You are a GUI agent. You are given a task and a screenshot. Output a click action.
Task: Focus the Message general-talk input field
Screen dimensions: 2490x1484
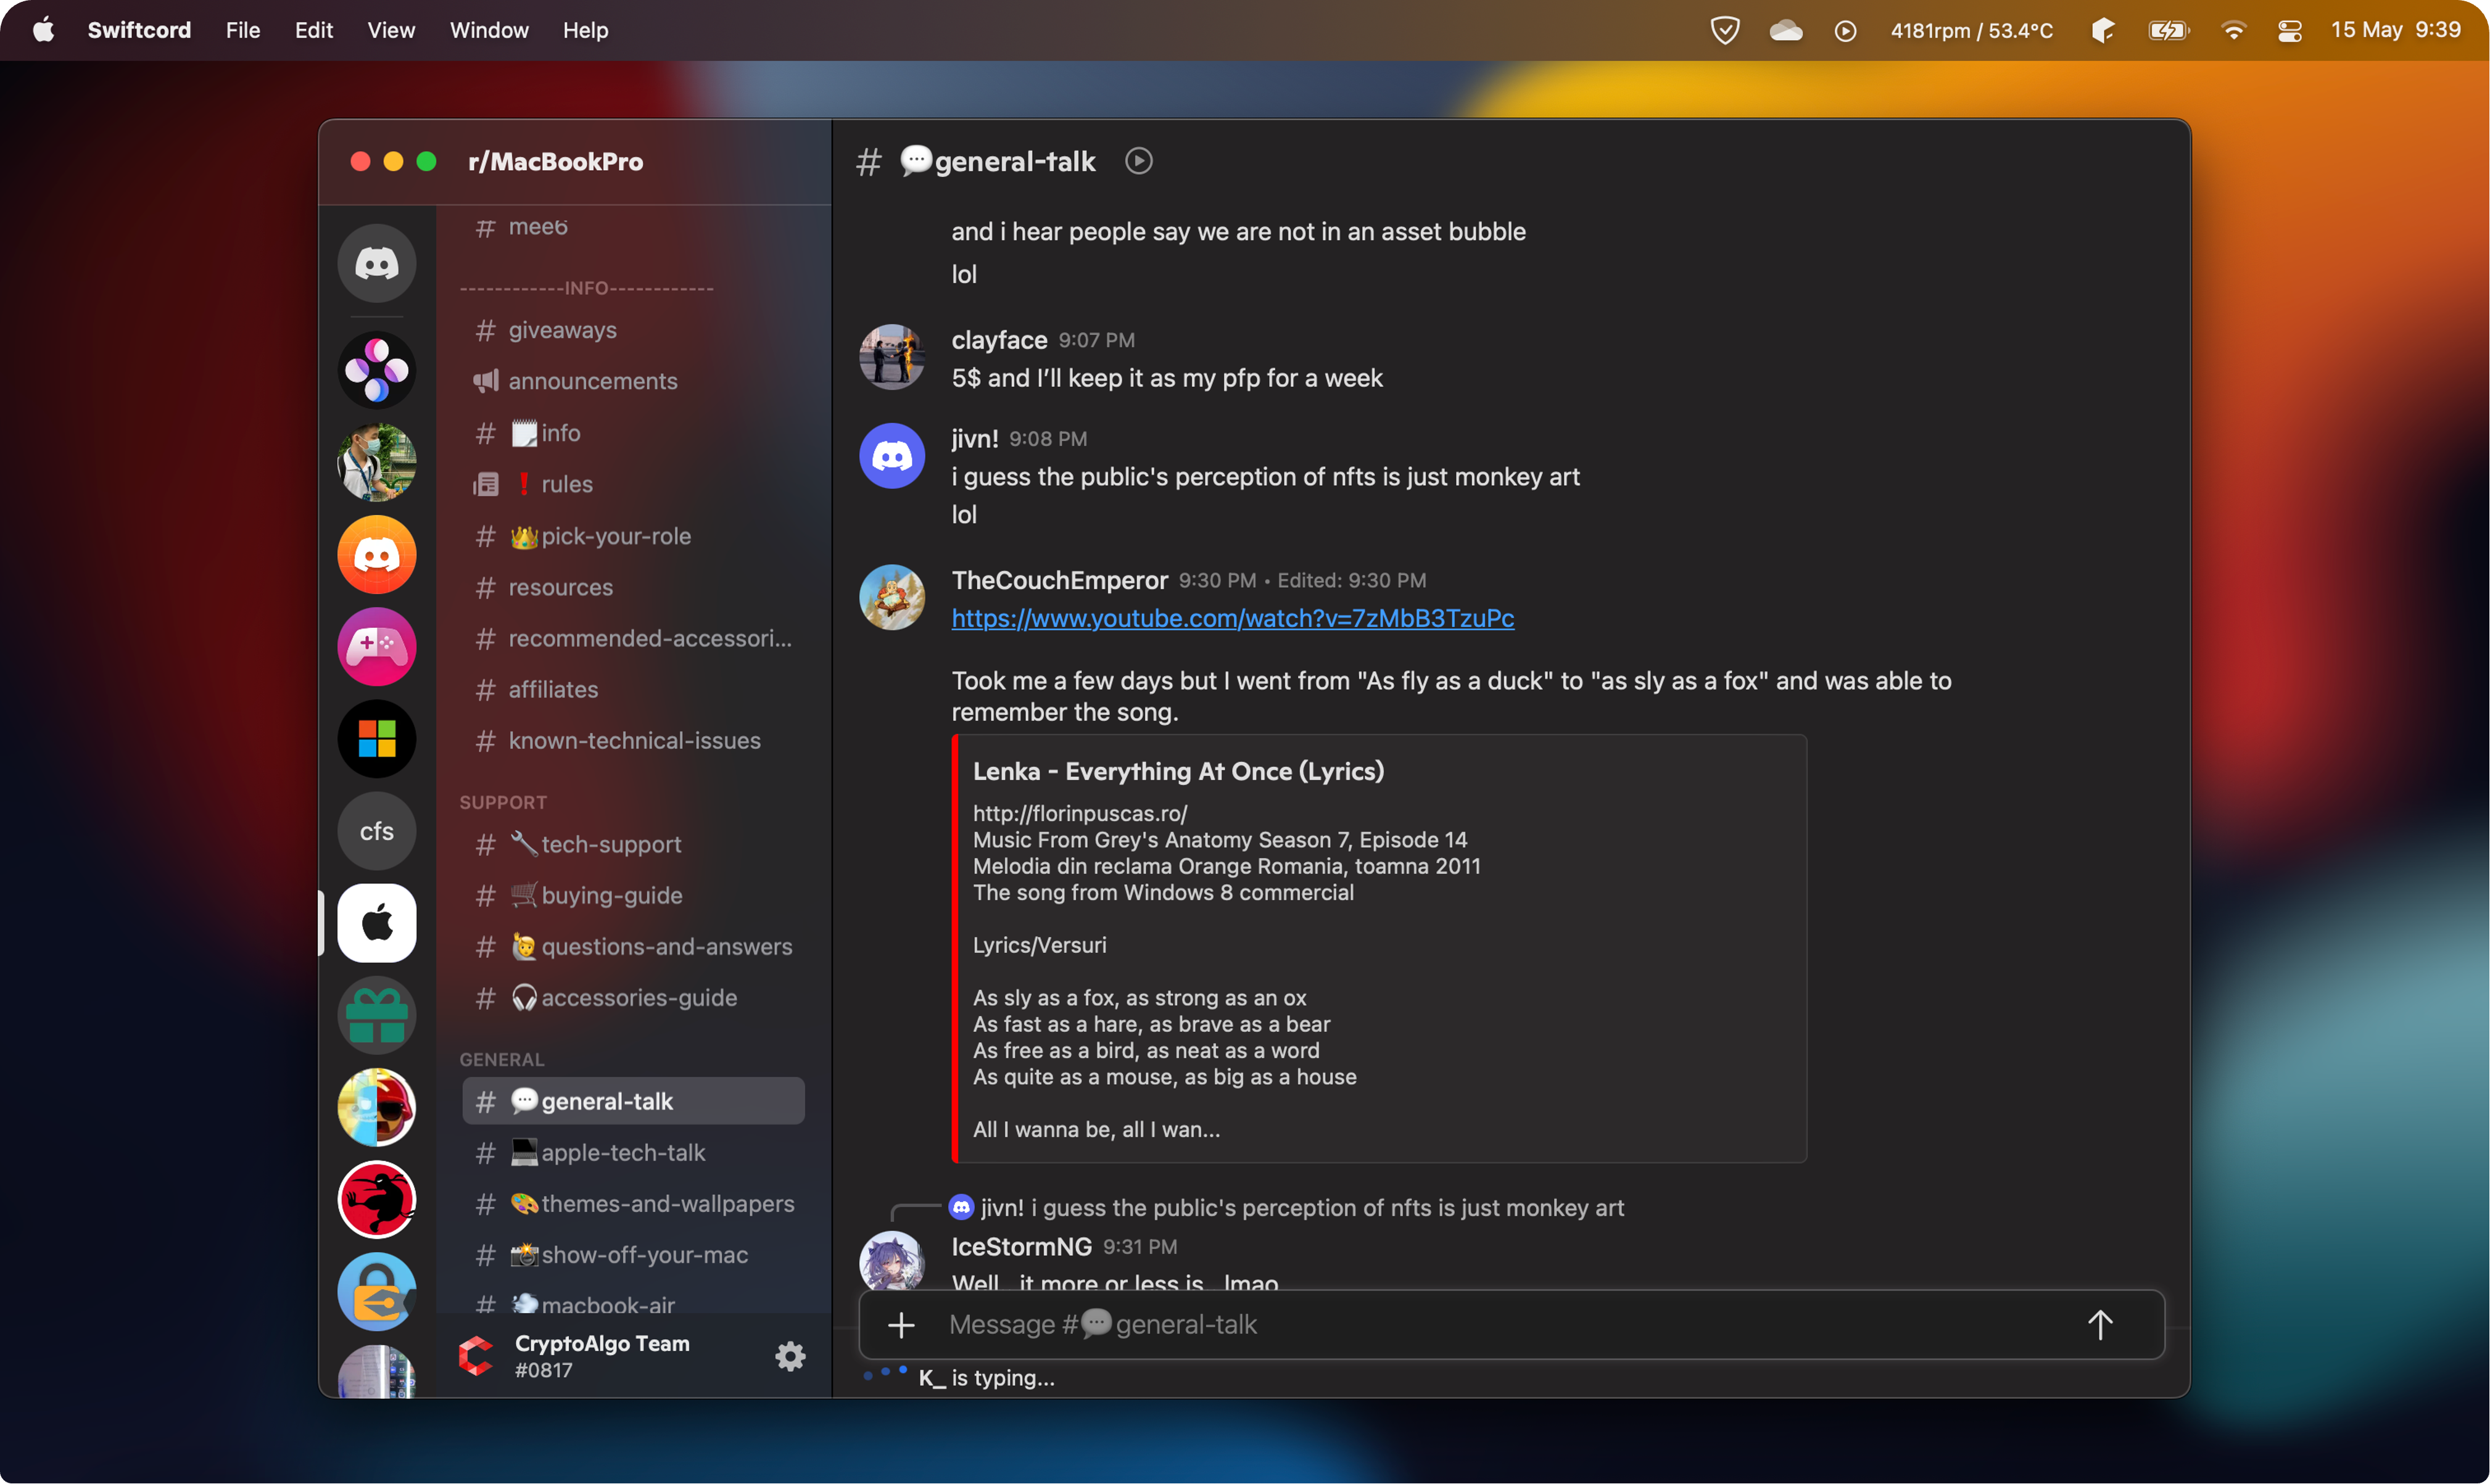(x=1500, y=1325)
